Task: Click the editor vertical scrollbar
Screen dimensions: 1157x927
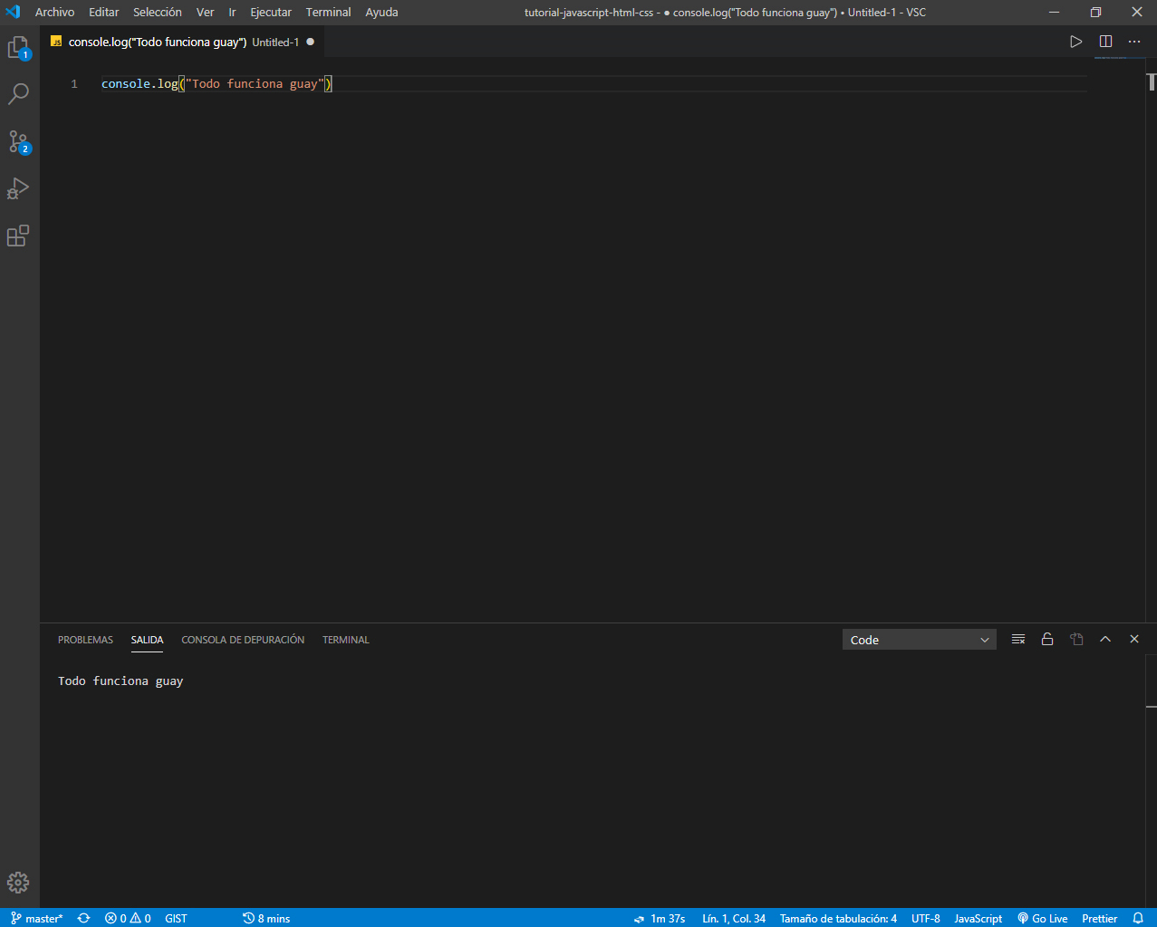Action: pyautogui.click(x=1151, y=340)
